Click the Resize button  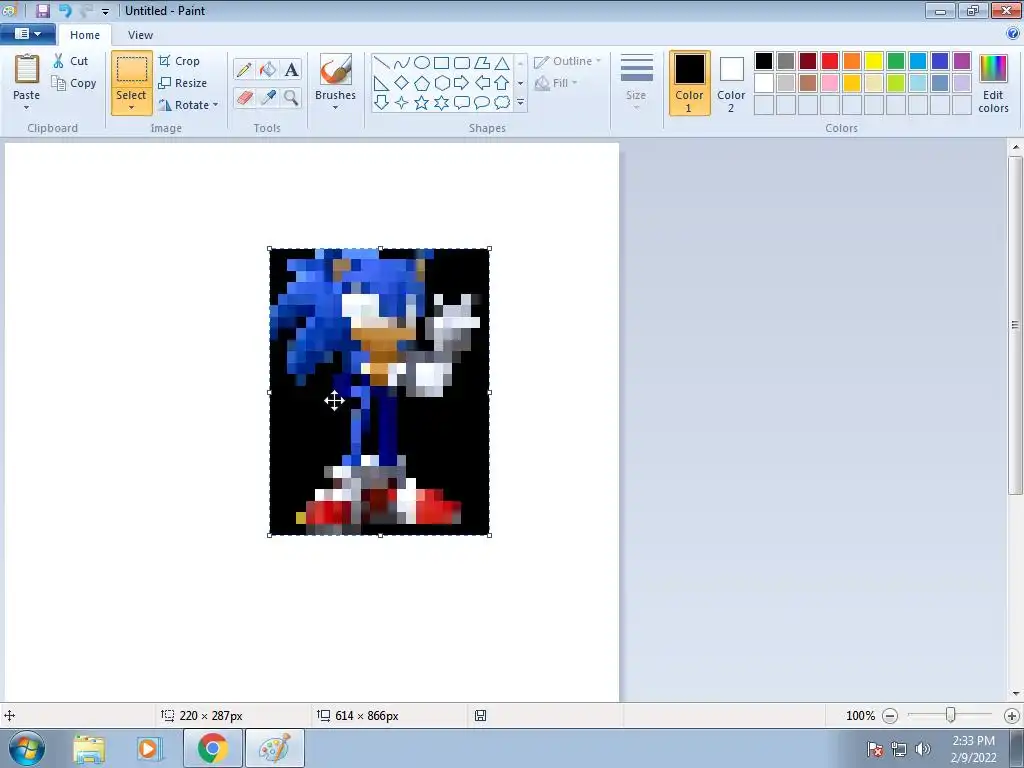(x=183, y=83)
